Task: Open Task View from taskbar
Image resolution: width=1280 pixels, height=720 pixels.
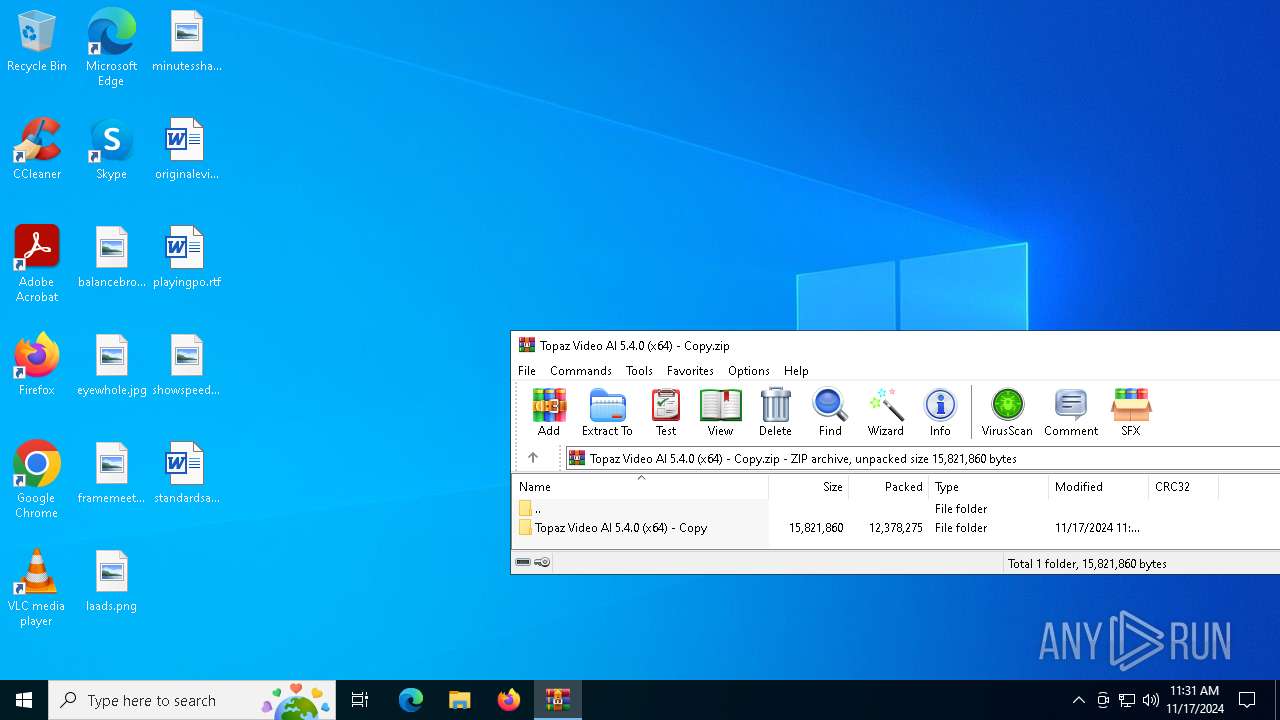Action: [x=360, y=700]
